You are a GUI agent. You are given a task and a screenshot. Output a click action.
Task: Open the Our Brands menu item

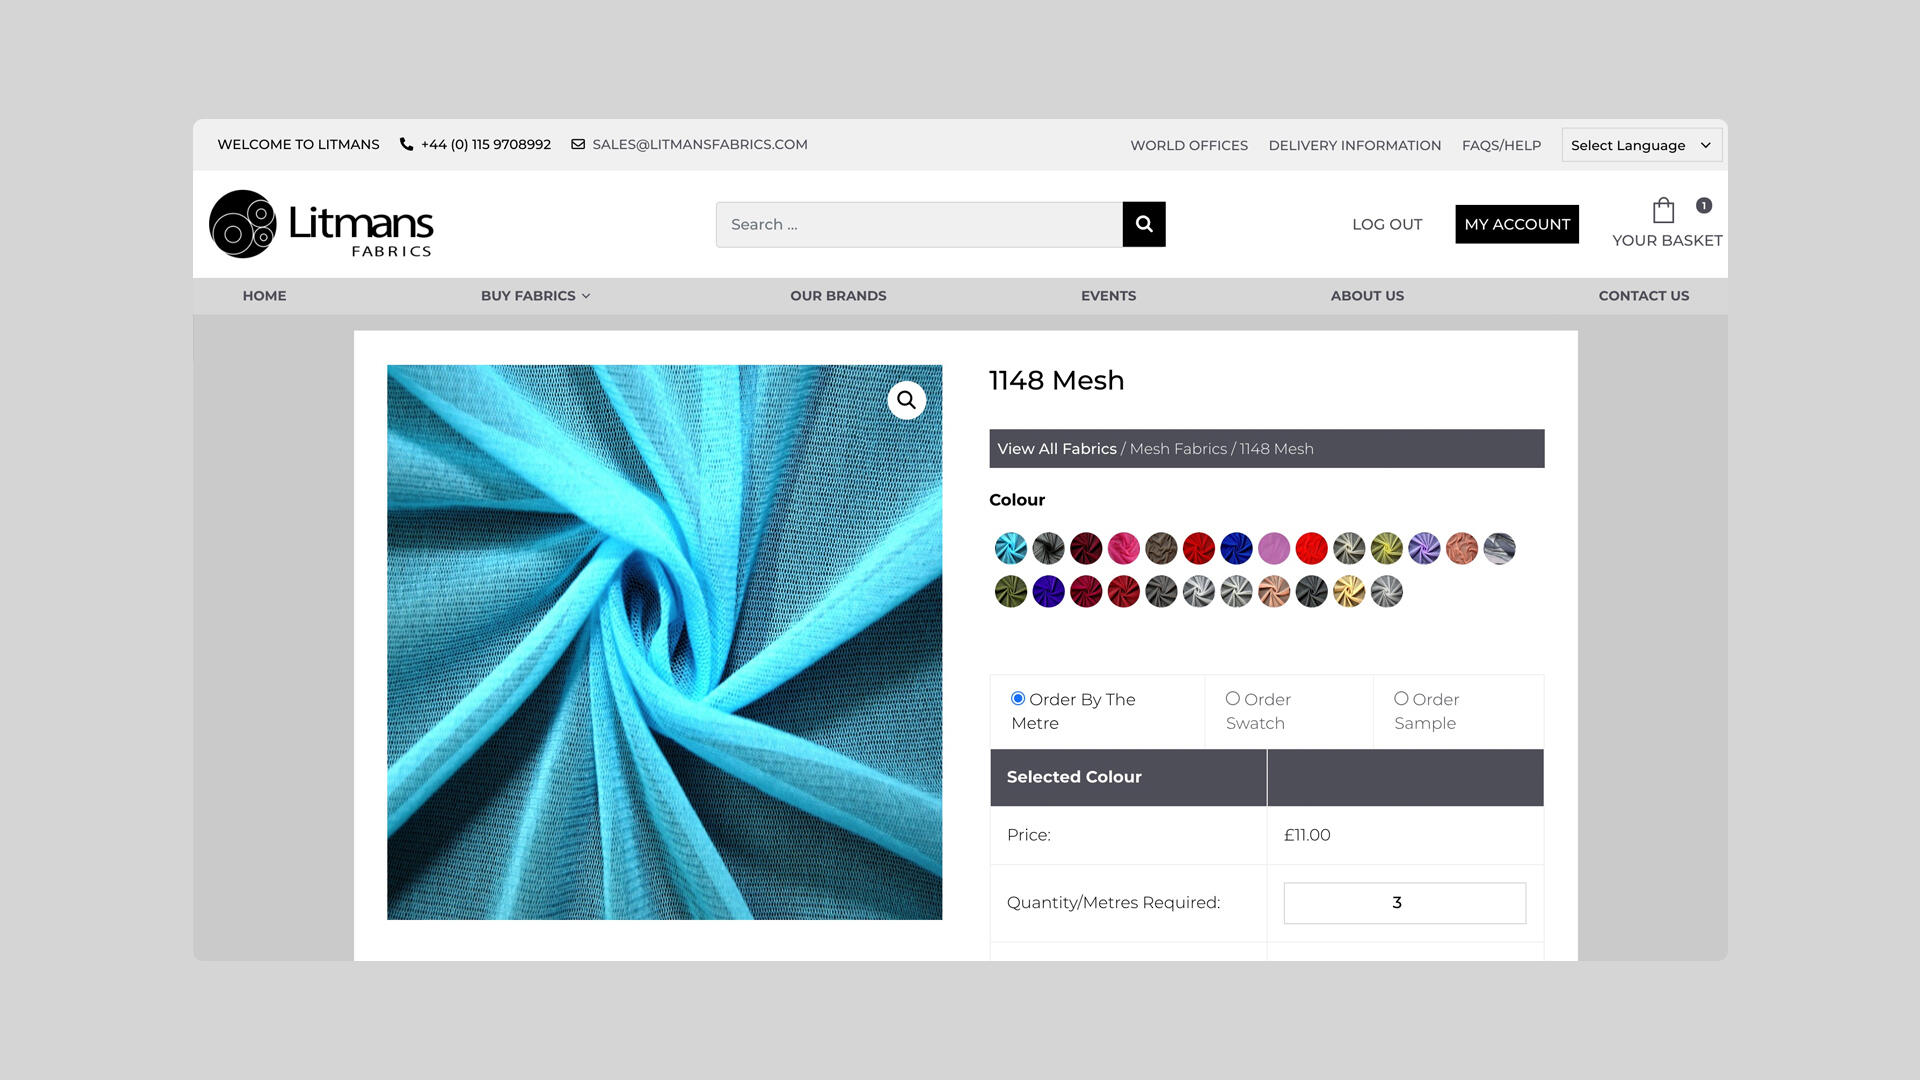click(838, 296)
